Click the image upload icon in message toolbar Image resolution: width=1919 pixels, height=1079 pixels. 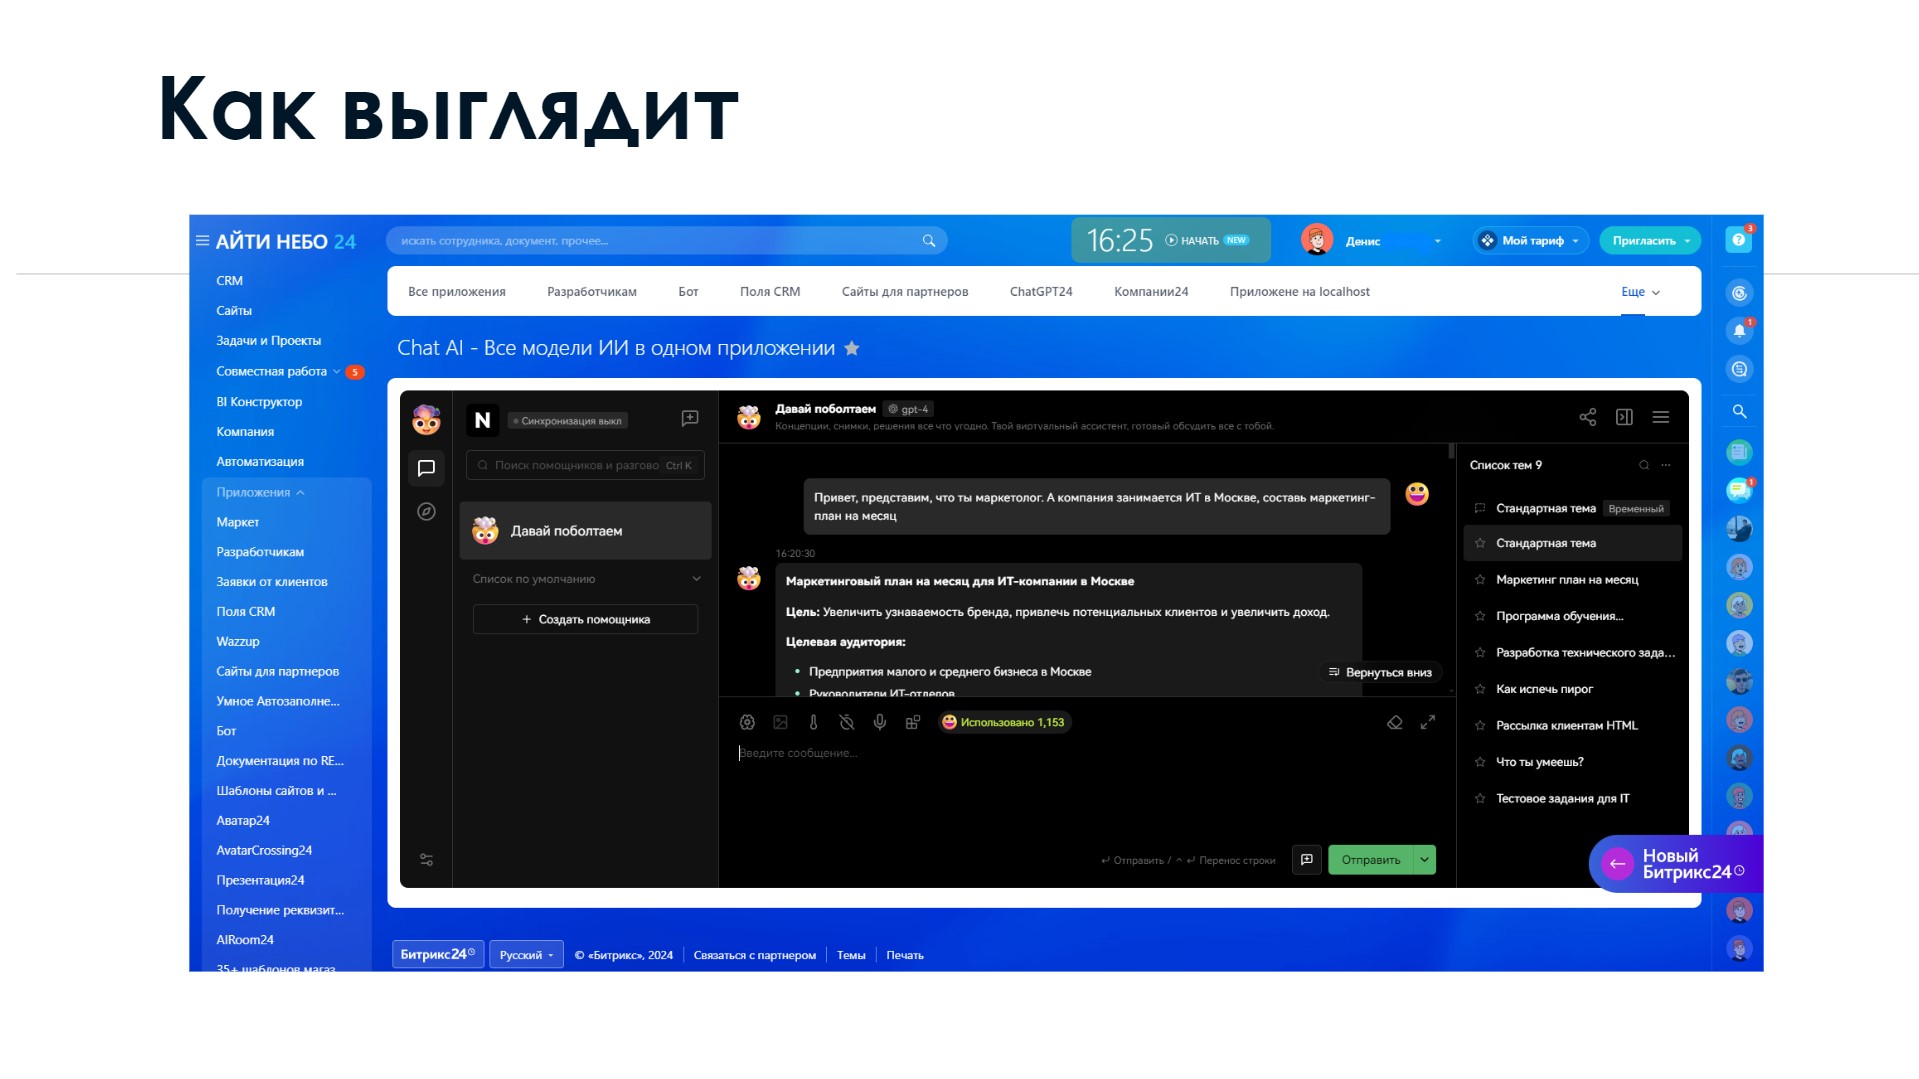(x=781, y=722)
